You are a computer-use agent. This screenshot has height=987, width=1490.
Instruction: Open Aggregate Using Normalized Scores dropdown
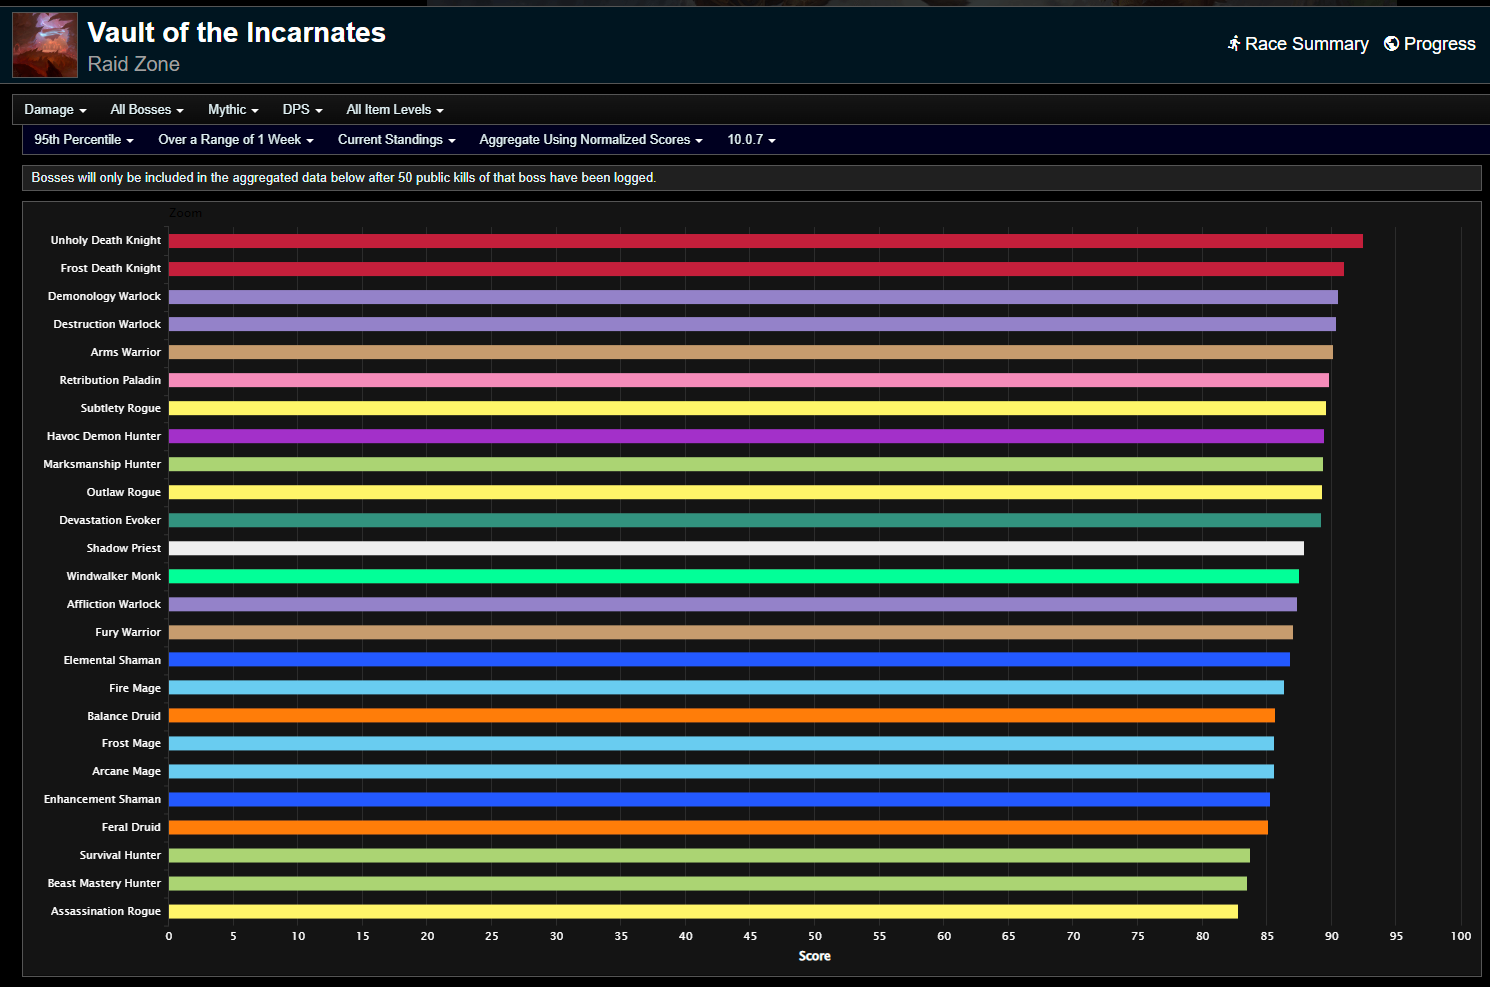pos(591,140)
